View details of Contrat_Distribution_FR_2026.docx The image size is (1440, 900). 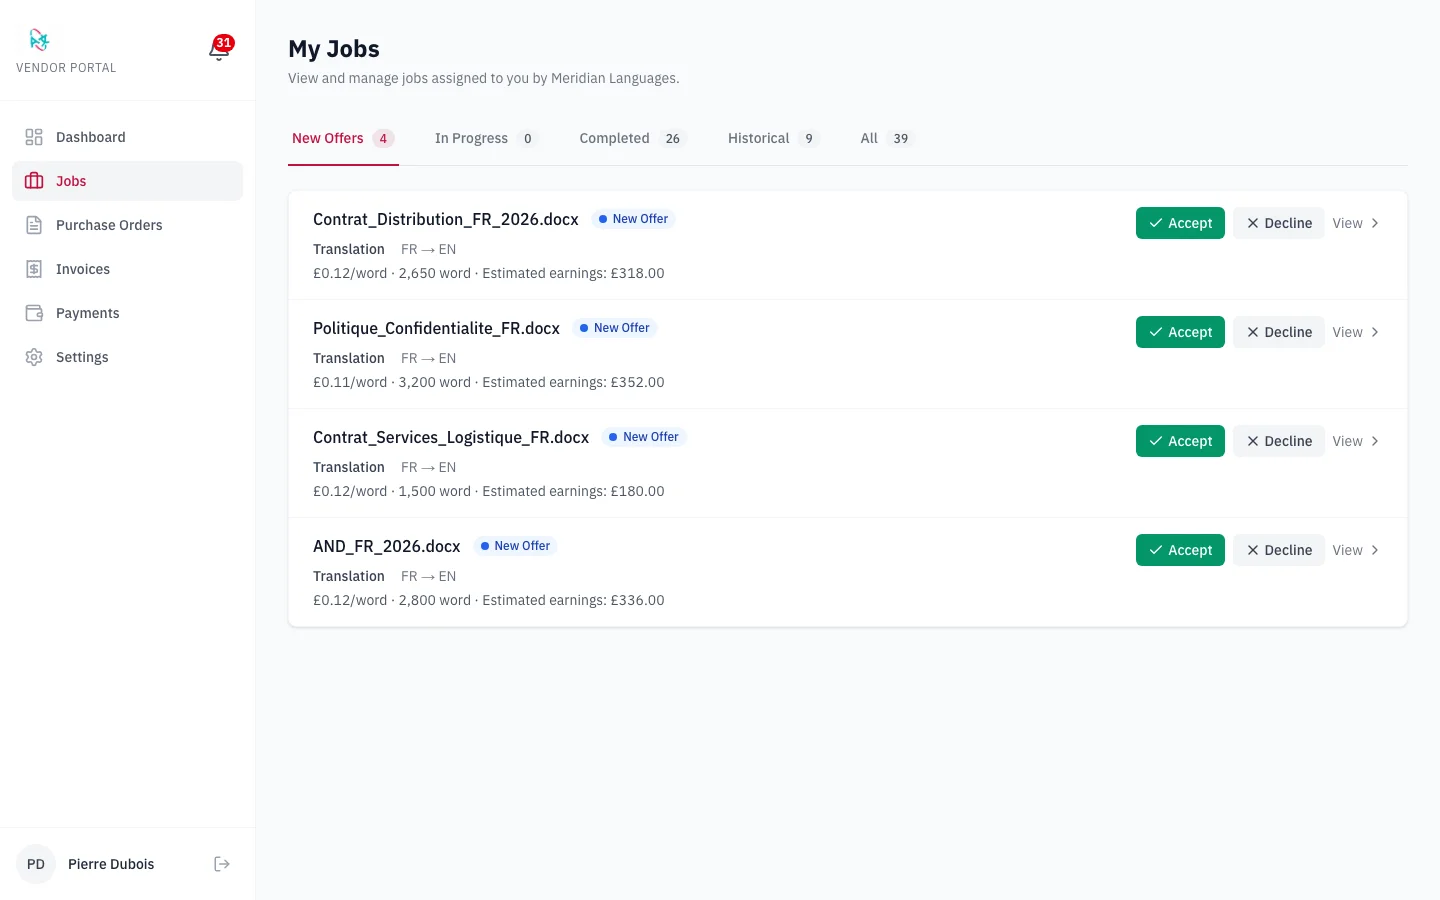[x=1356, y=223]
